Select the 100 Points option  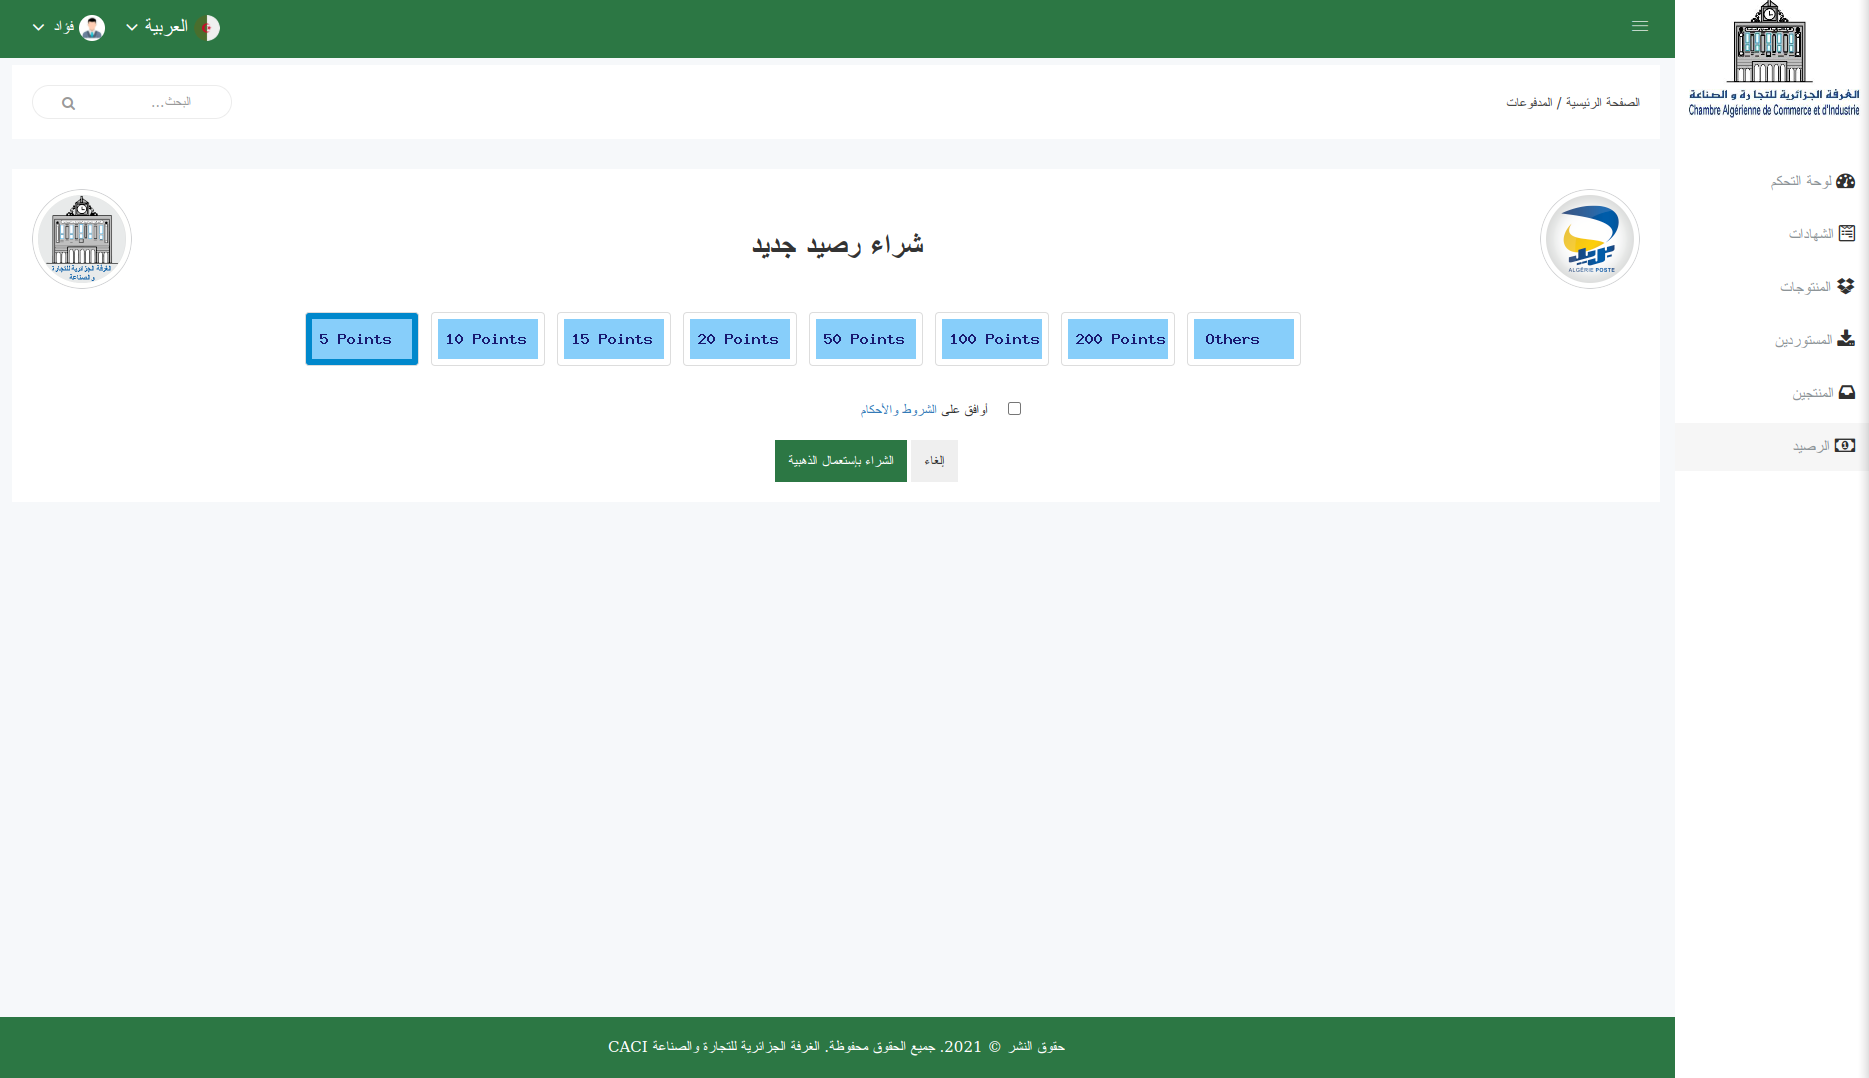coord(992,339)
